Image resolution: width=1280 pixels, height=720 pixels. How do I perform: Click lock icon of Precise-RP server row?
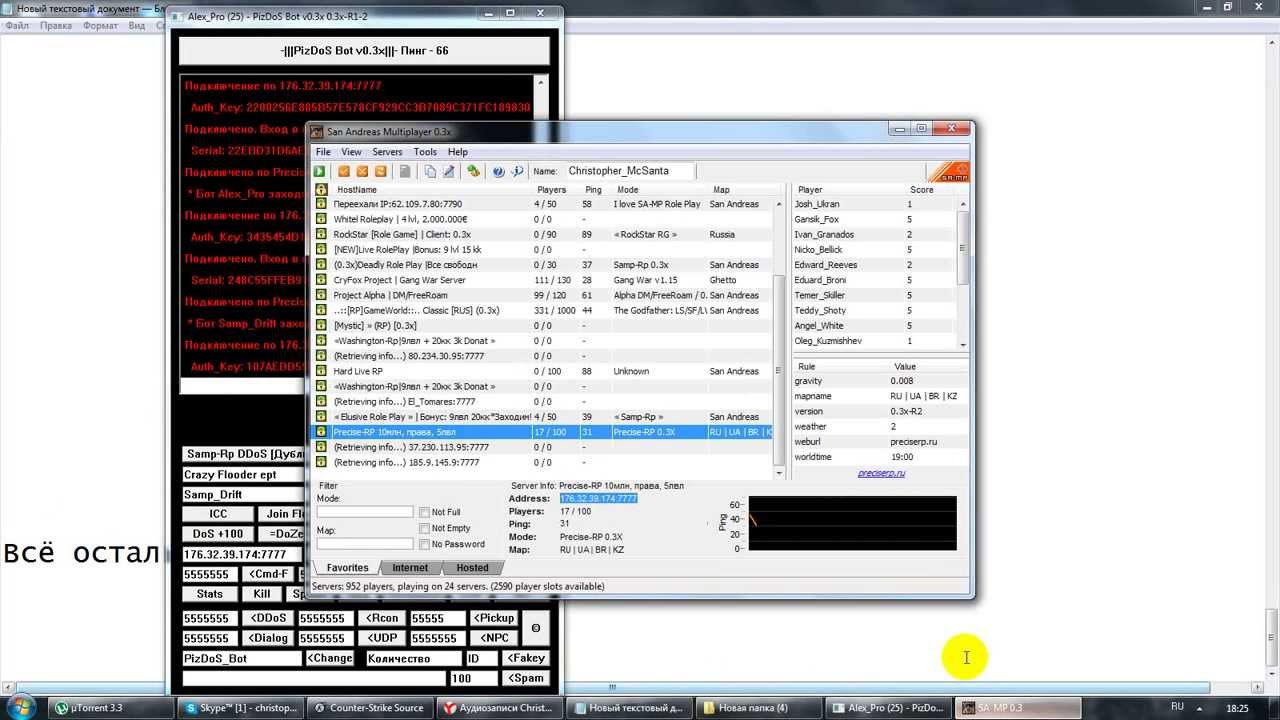tap(321, 432)
